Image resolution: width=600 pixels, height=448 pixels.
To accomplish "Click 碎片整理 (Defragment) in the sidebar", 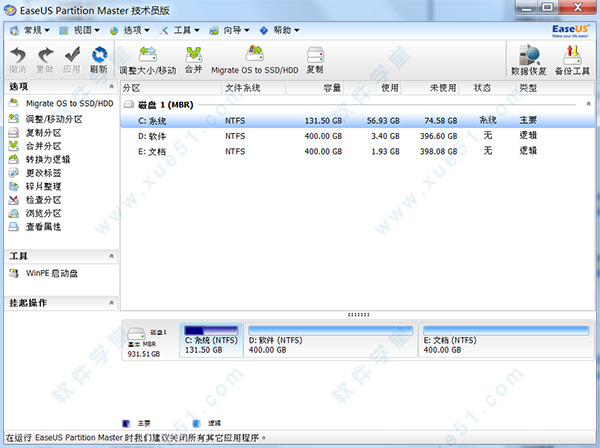I will 41,187.
